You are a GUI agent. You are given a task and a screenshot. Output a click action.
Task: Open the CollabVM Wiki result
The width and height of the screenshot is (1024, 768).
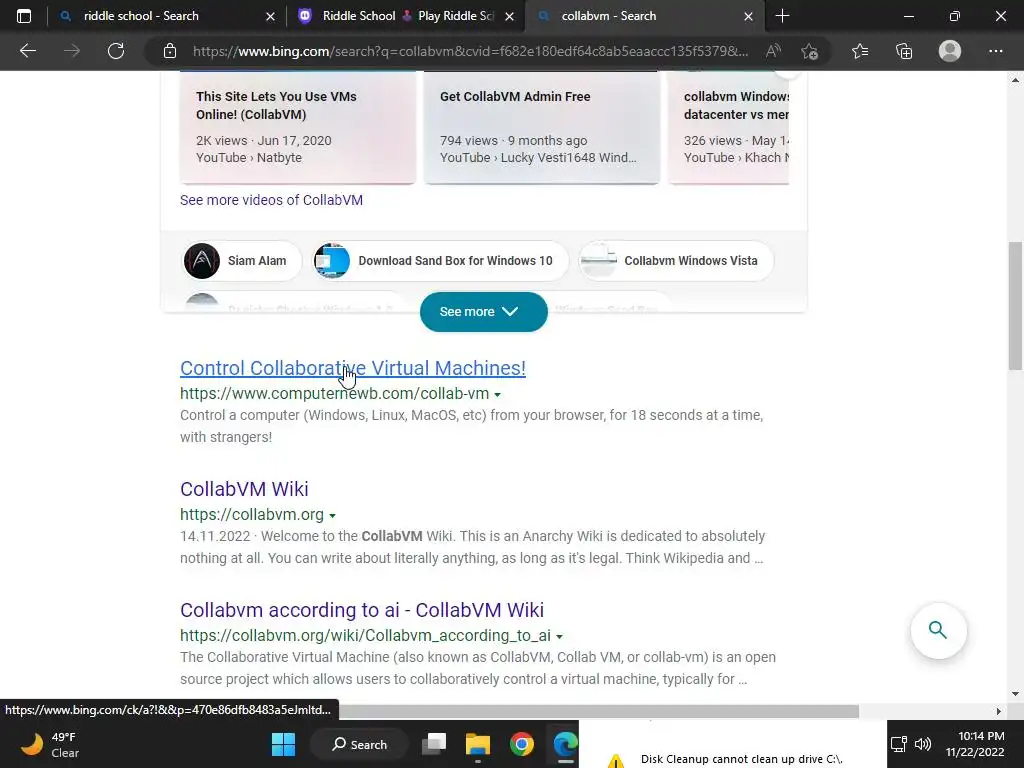tap(244, 488)
